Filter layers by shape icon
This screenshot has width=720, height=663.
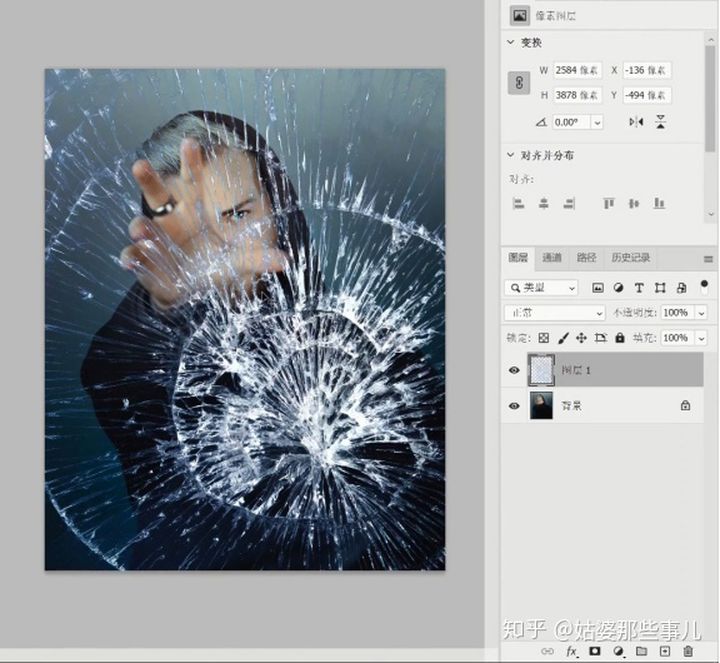click(660, 288)
